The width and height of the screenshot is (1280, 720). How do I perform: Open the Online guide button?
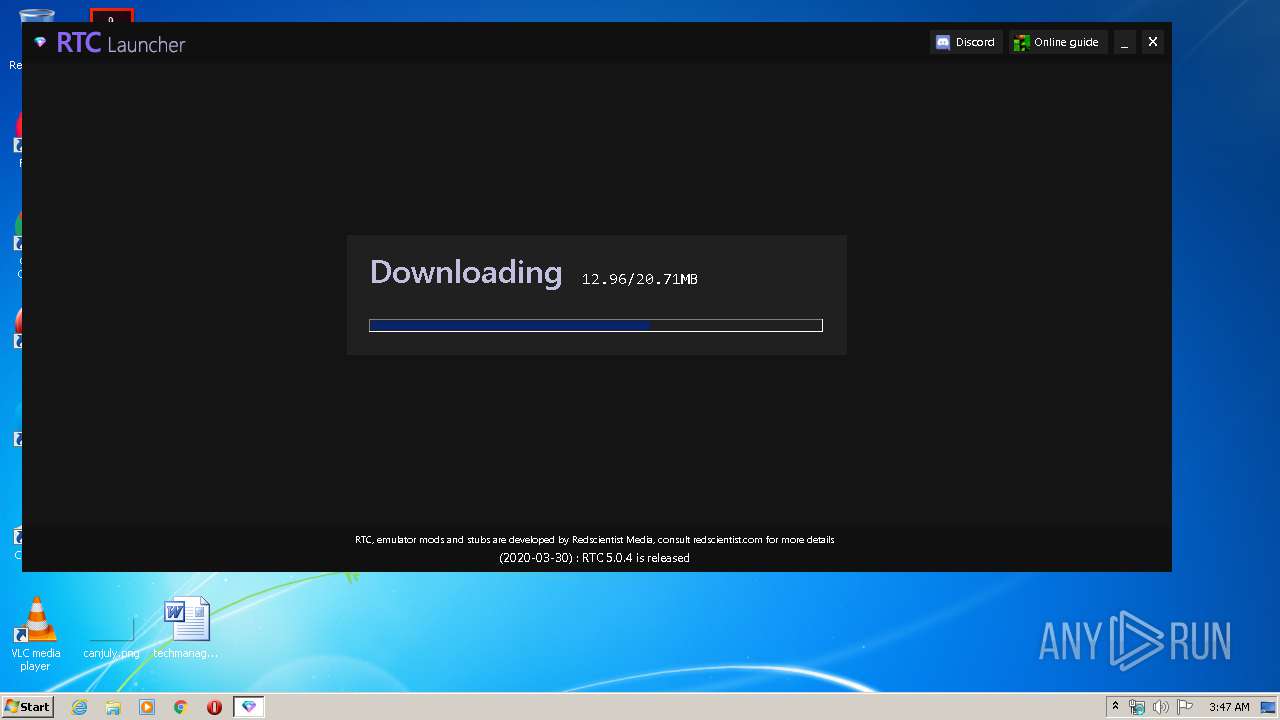click(x=1057, y=42)
